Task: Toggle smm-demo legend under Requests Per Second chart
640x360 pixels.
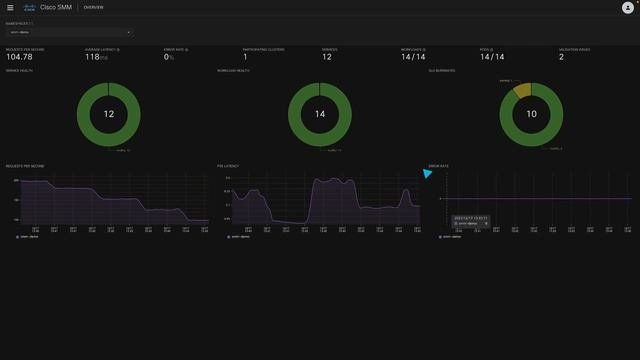Action: 27,237
